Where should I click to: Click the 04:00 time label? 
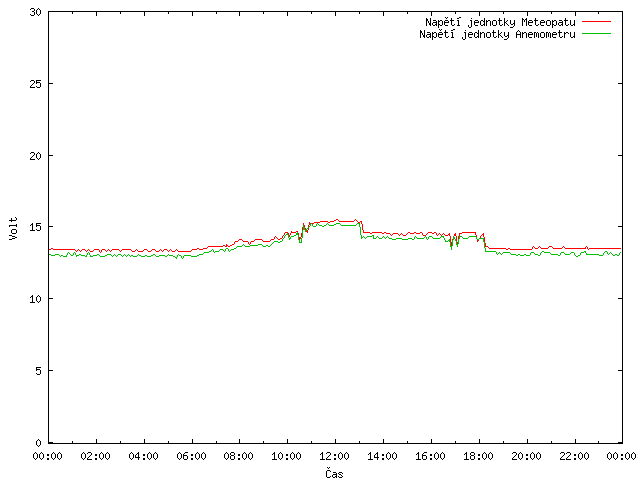[143, 456]
